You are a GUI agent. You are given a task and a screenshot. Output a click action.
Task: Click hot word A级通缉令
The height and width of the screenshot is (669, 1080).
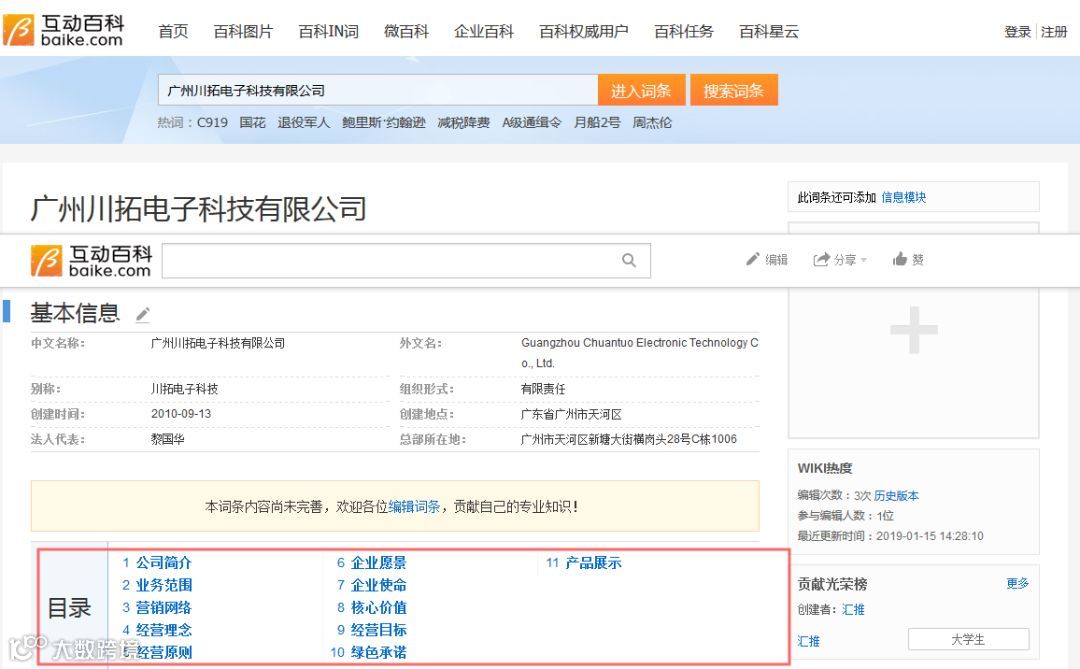[532, 123]
